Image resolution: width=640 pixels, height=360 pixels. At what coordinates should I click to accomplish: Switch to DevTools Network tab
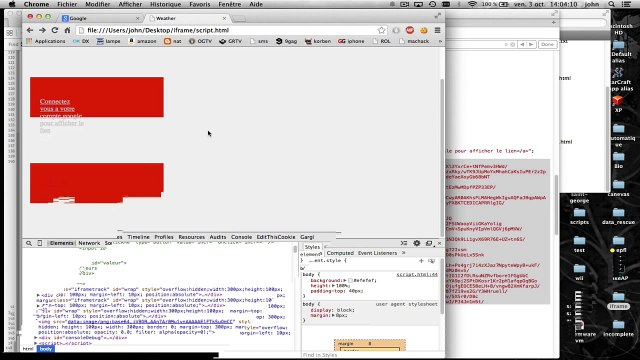pos(89,243)
